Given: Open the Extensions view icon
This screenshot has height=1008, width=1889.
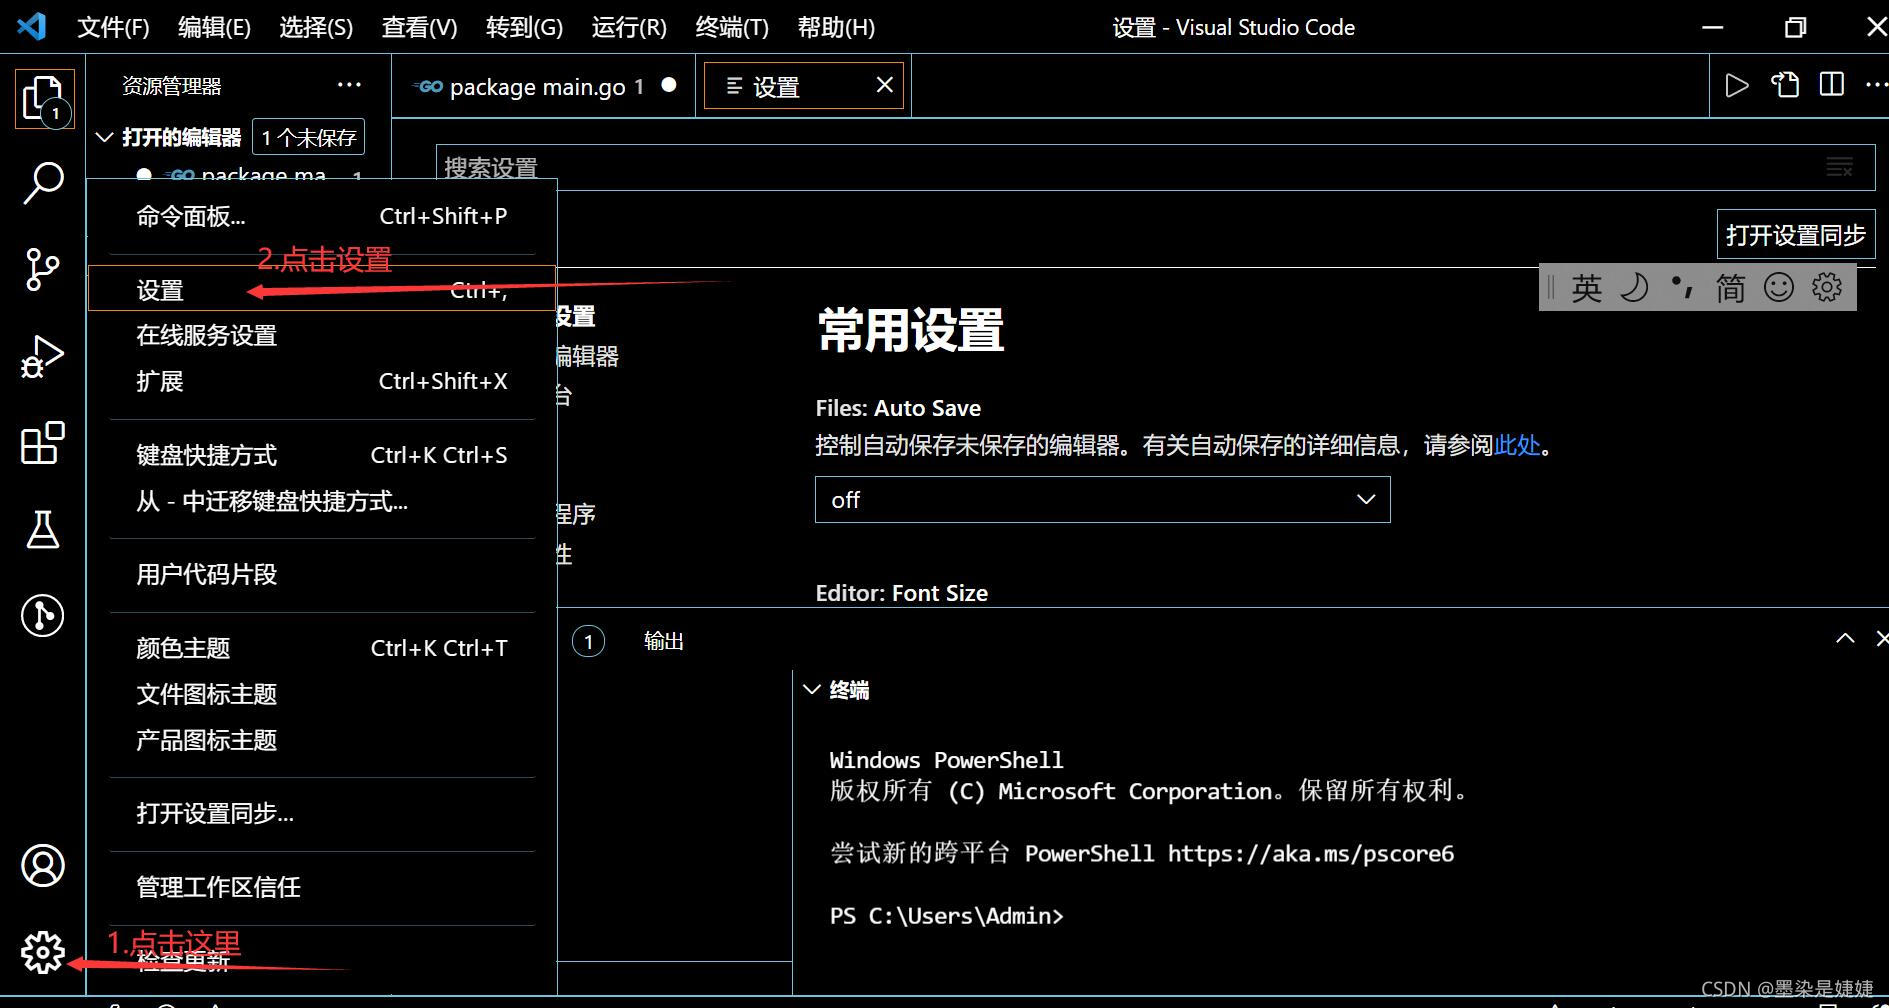Looking at the screenshot, I should [x=43, y=442].
